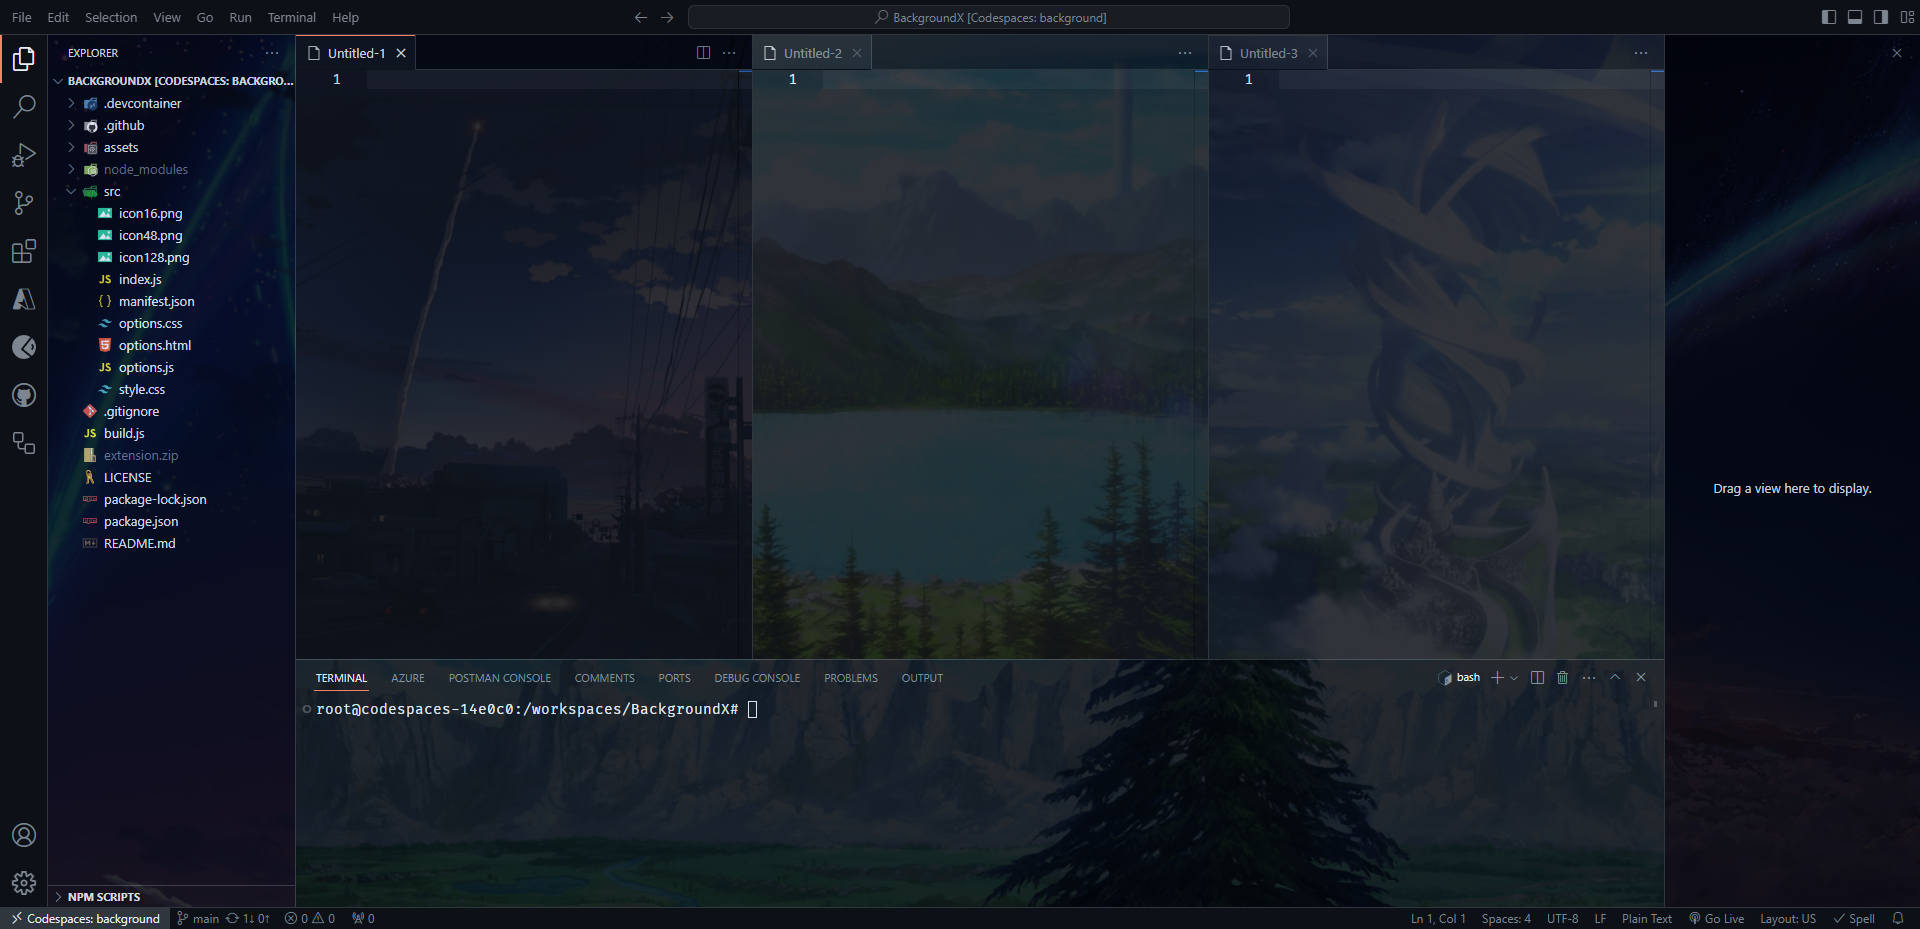The height and width of the screenshot is (929, 1920).
Task: Click the Spell check status item
Action: tap(1854, 918)
